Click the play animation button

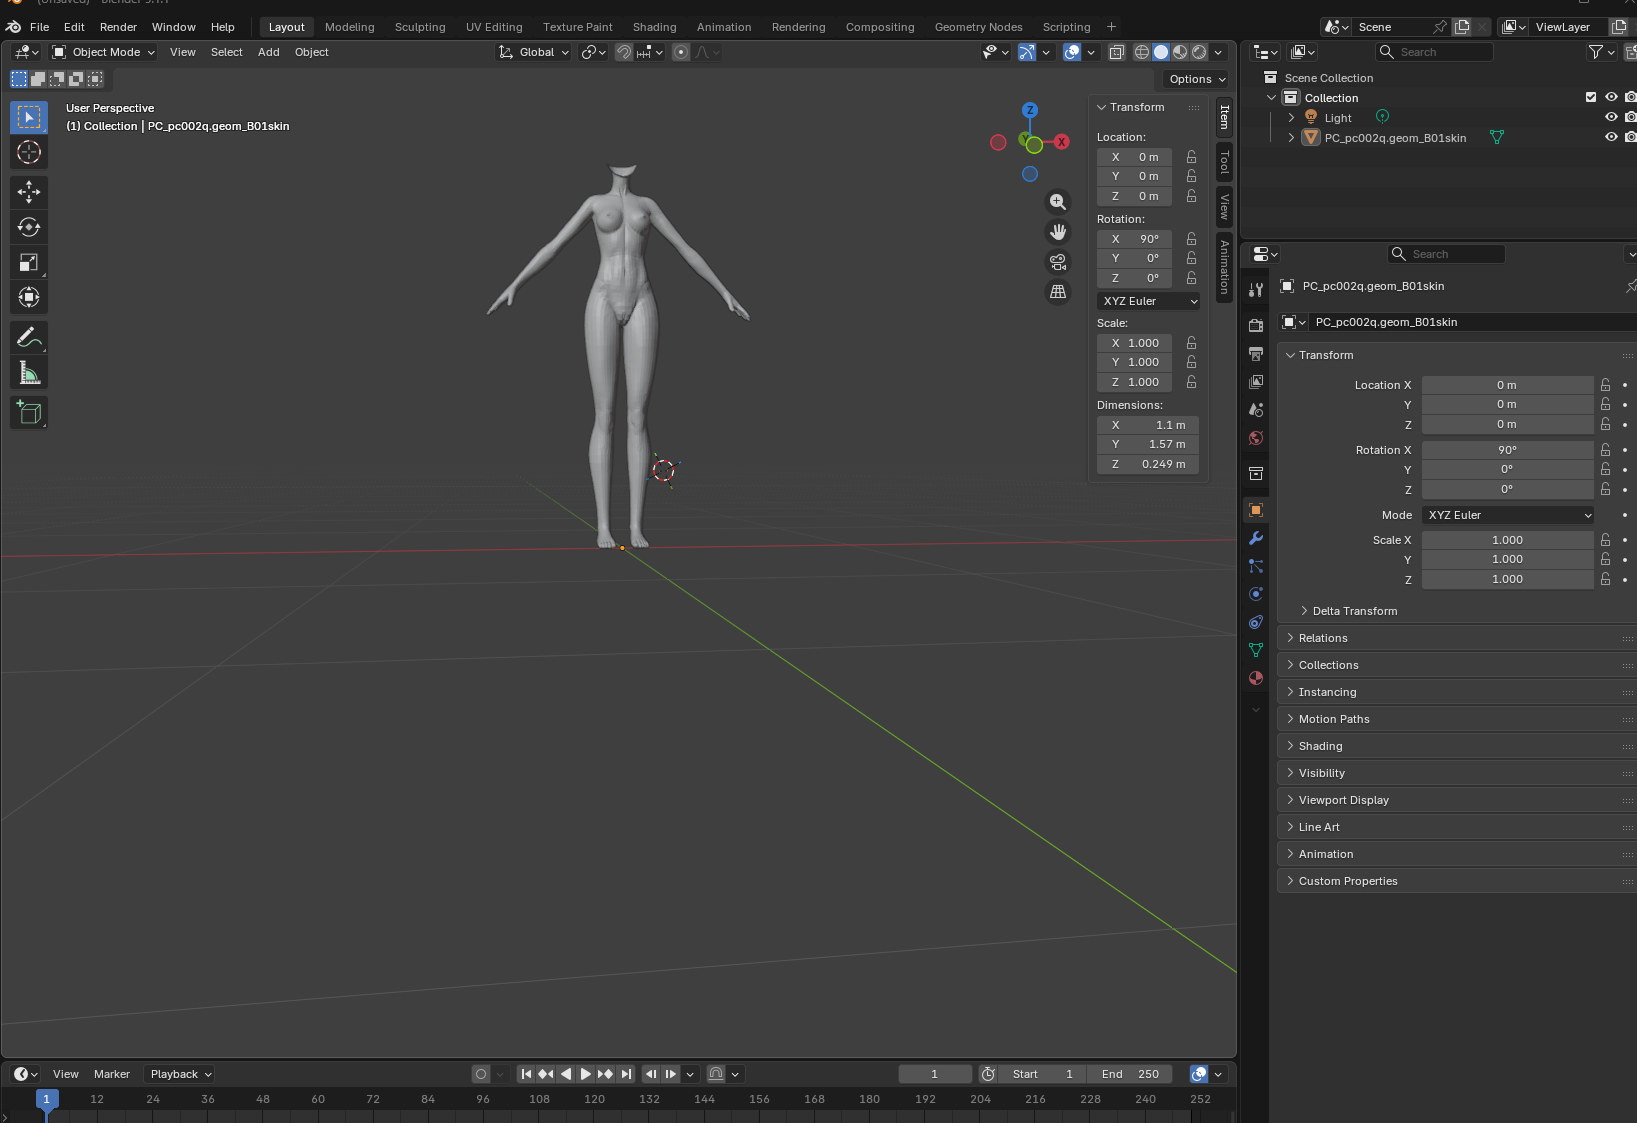click(586, 1074)
